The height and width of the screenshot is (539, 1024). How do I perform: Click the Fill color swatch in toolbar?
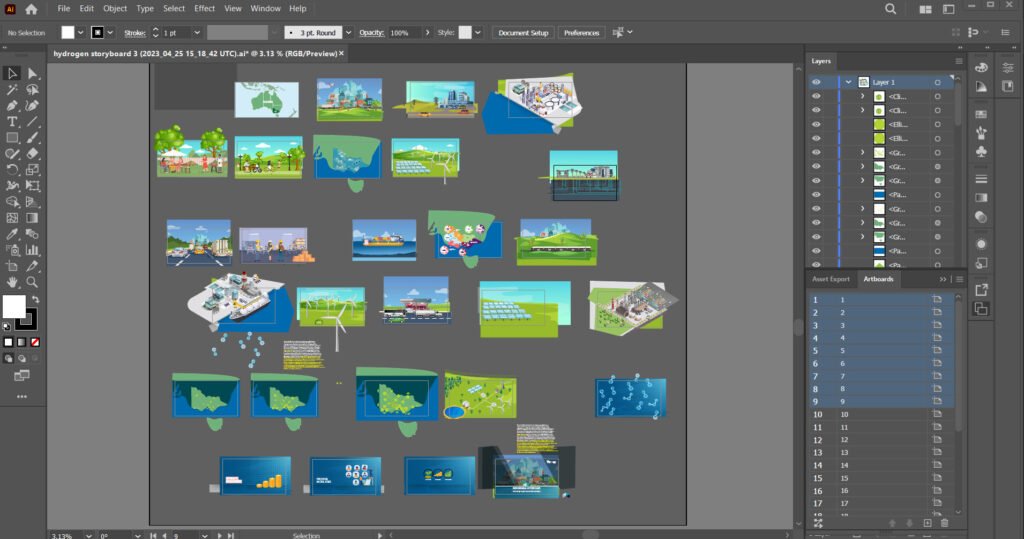click(14, 306)
